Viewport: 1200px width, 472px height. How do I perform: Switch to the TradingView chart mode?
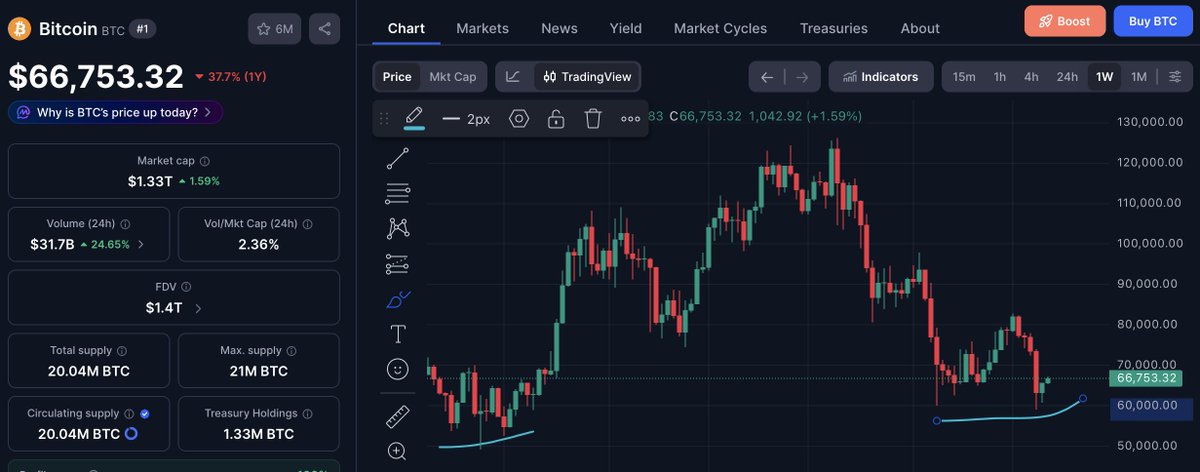click(x=586, y=77)
